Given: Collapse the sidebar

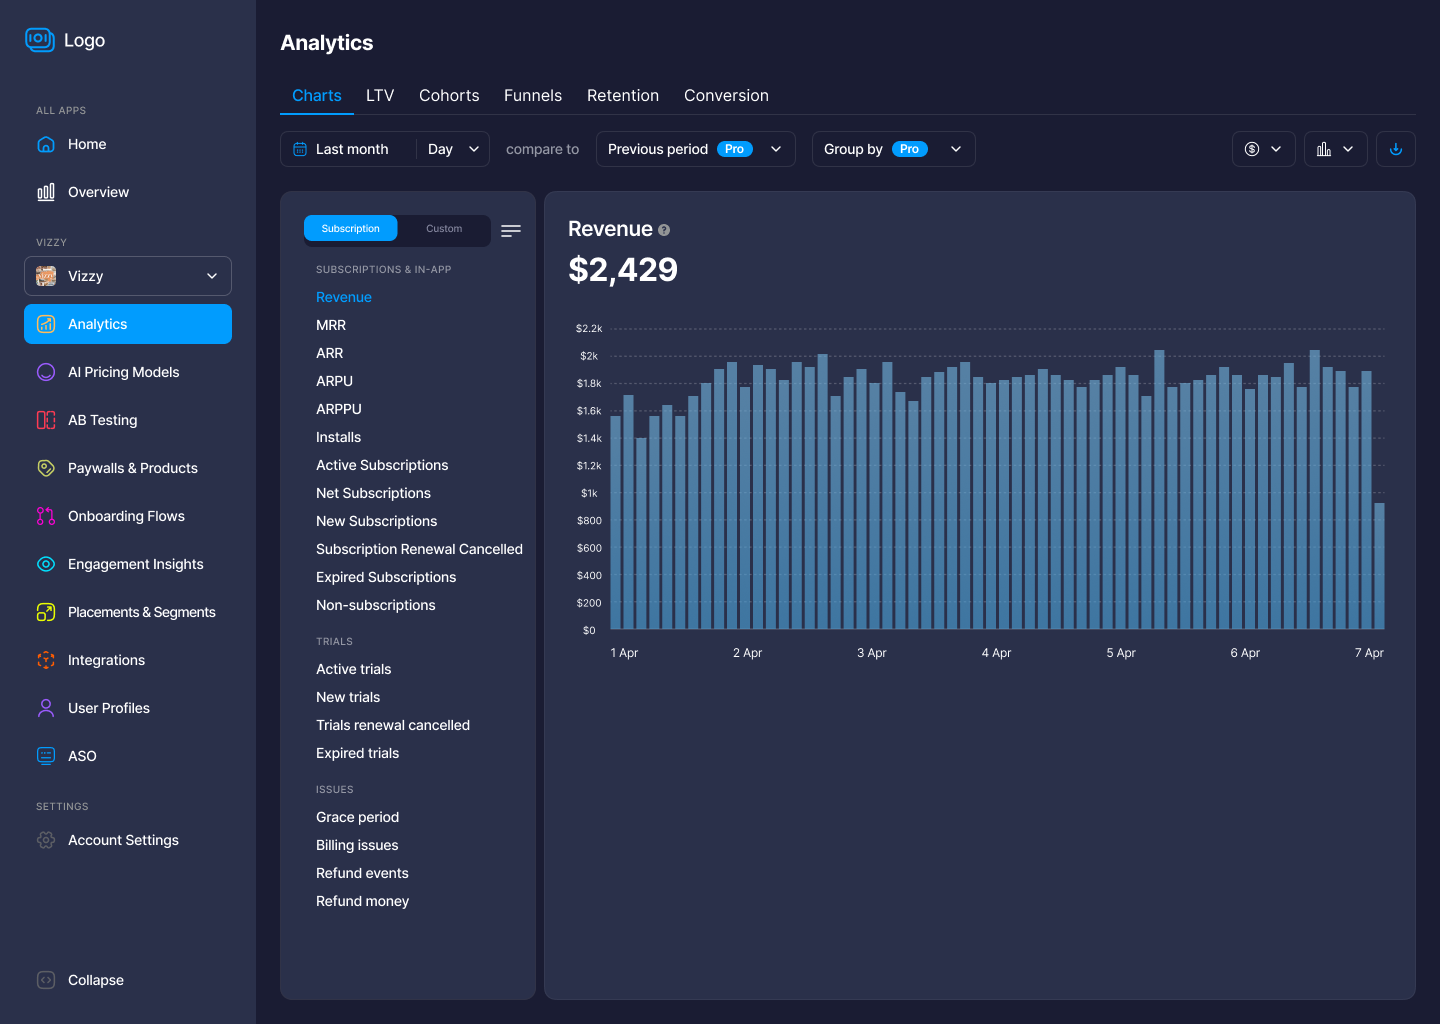Looking at the screenshot, I should [95, 980].
